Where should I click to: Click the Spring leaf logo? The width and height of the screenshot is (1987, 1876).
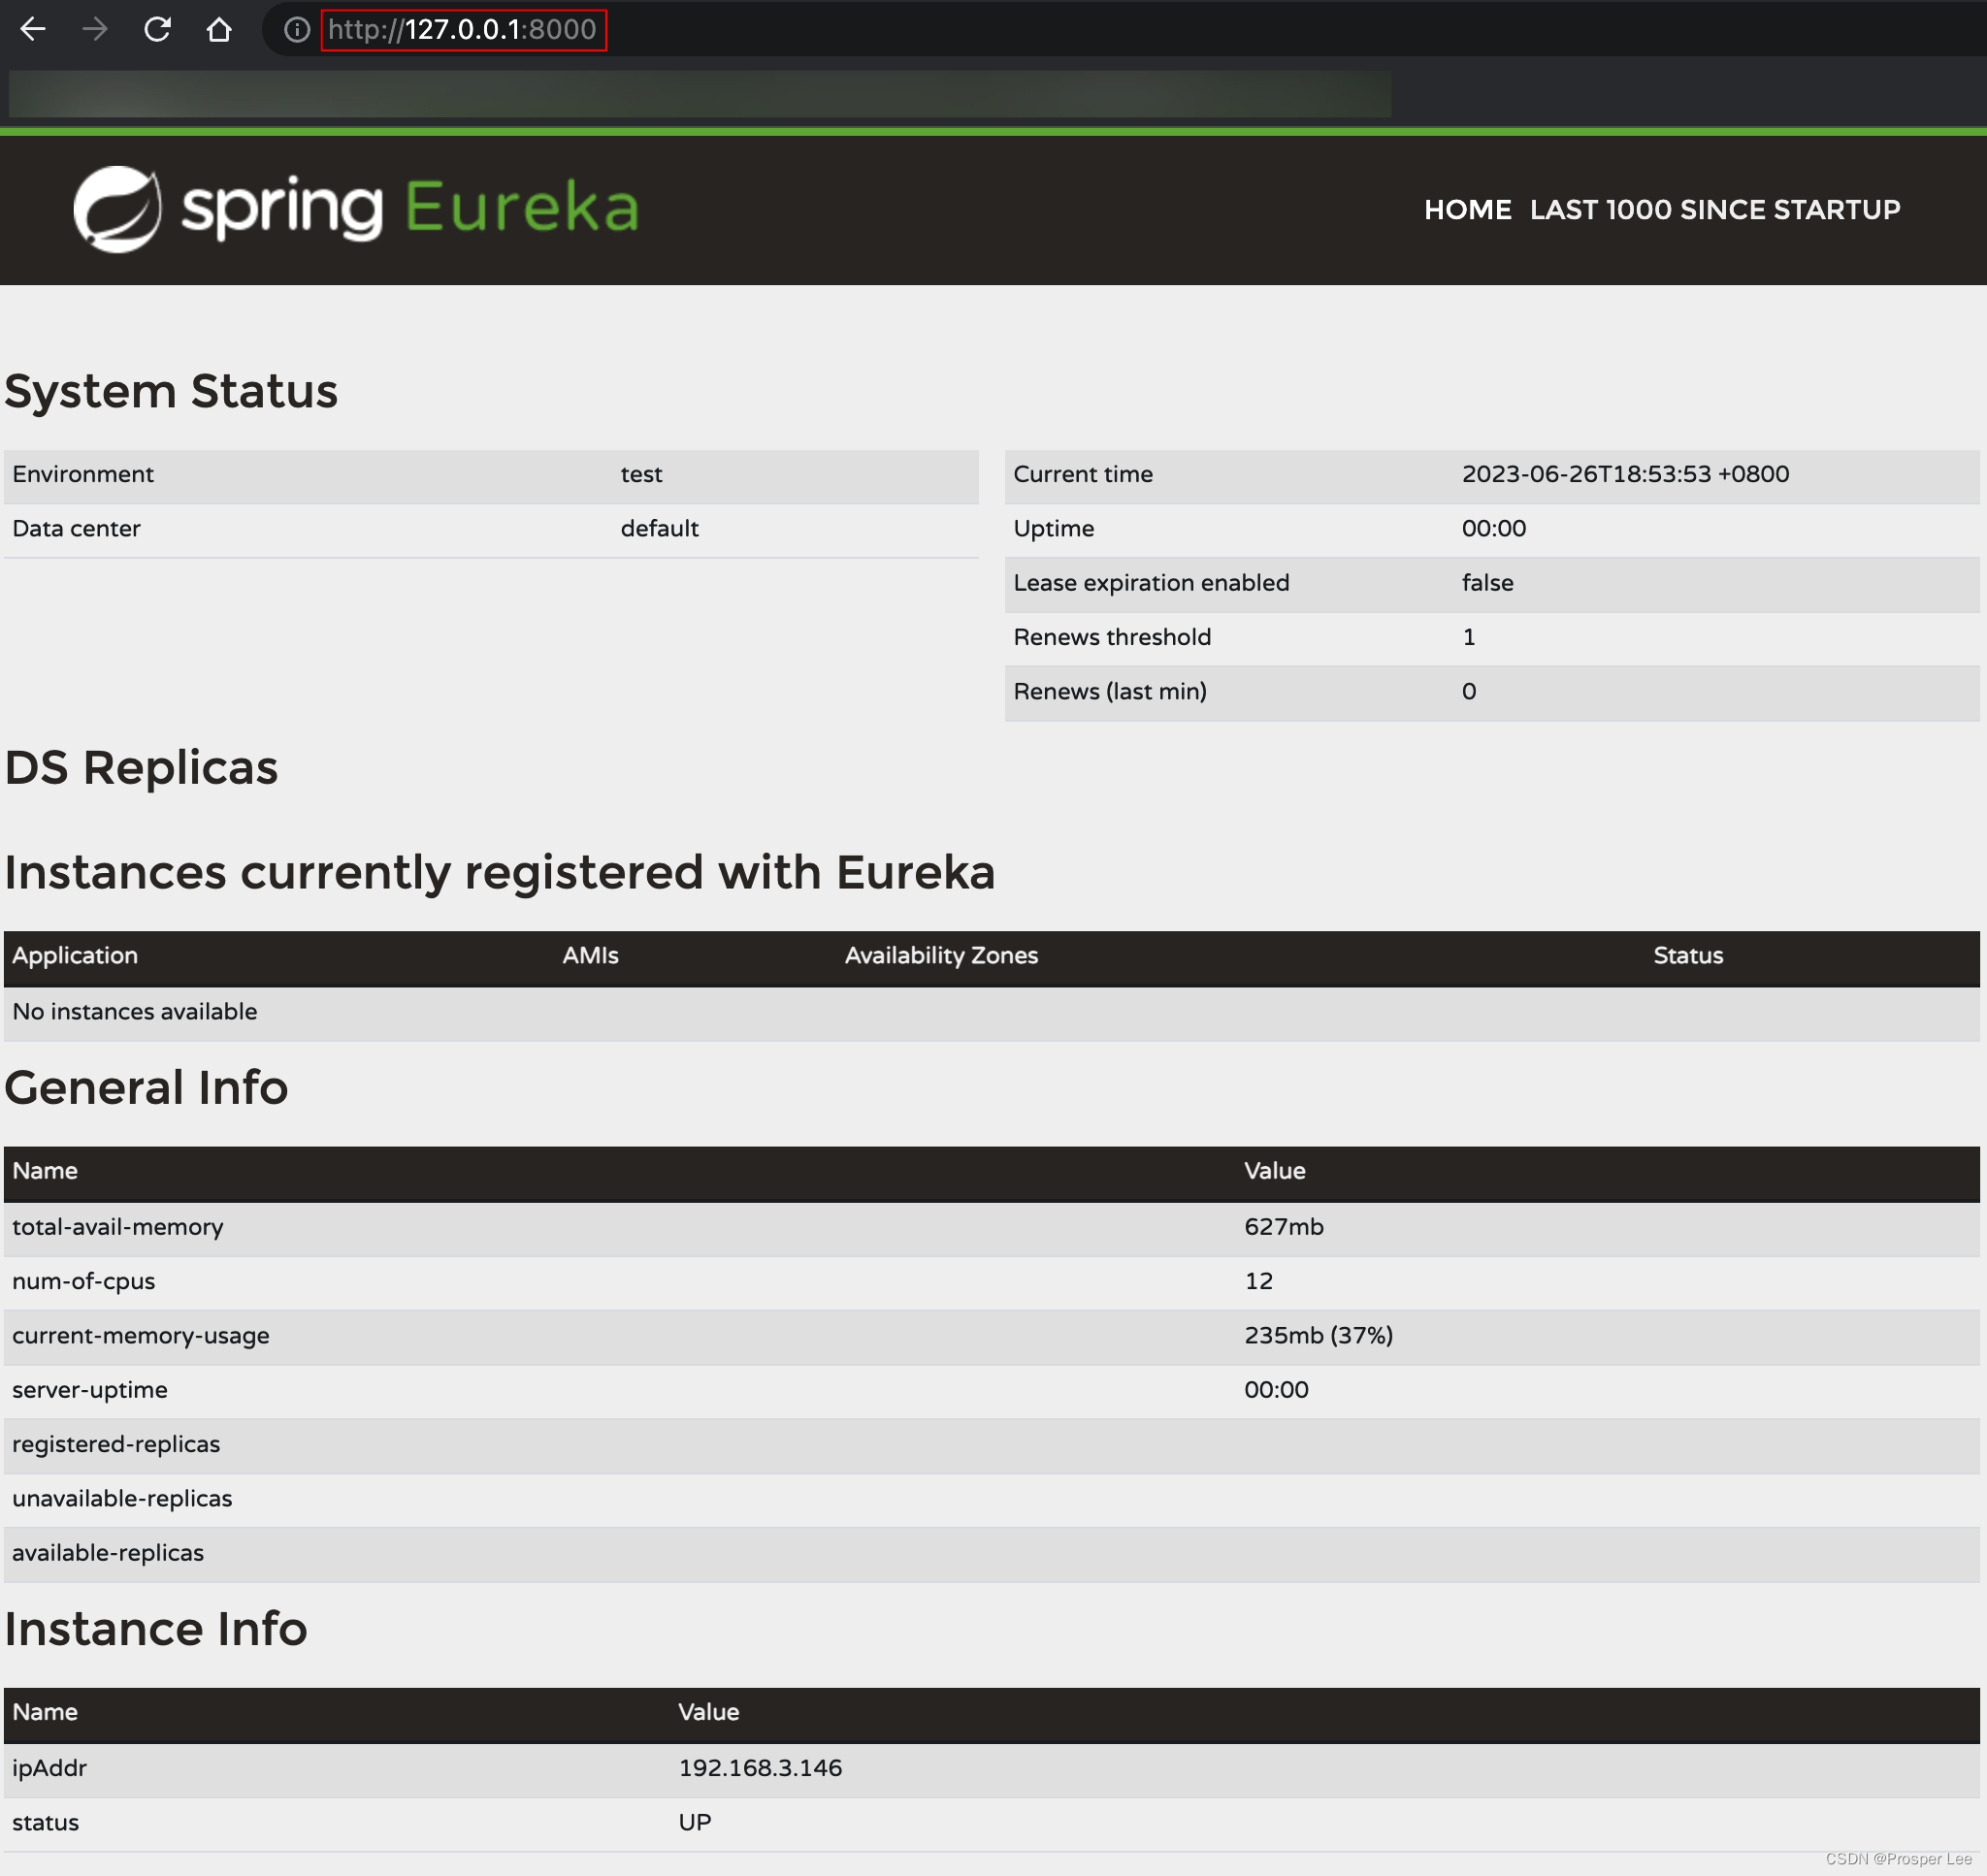click(118, 209)
